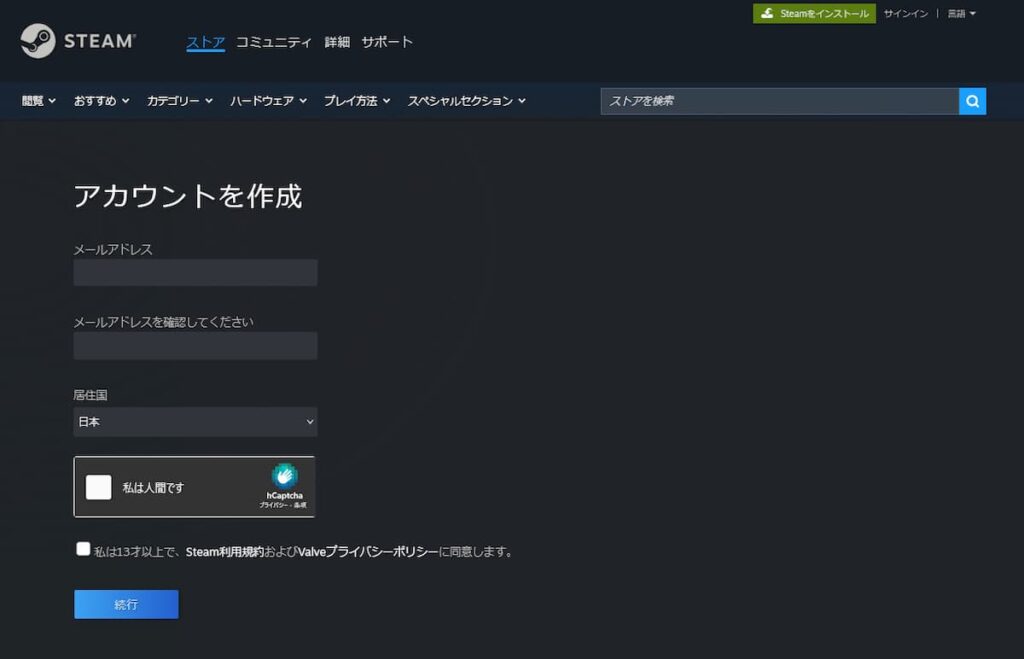Go to the コミュニティ tab
The height and width of the screenshot is (659, 1024).
(x=274, y=42)
